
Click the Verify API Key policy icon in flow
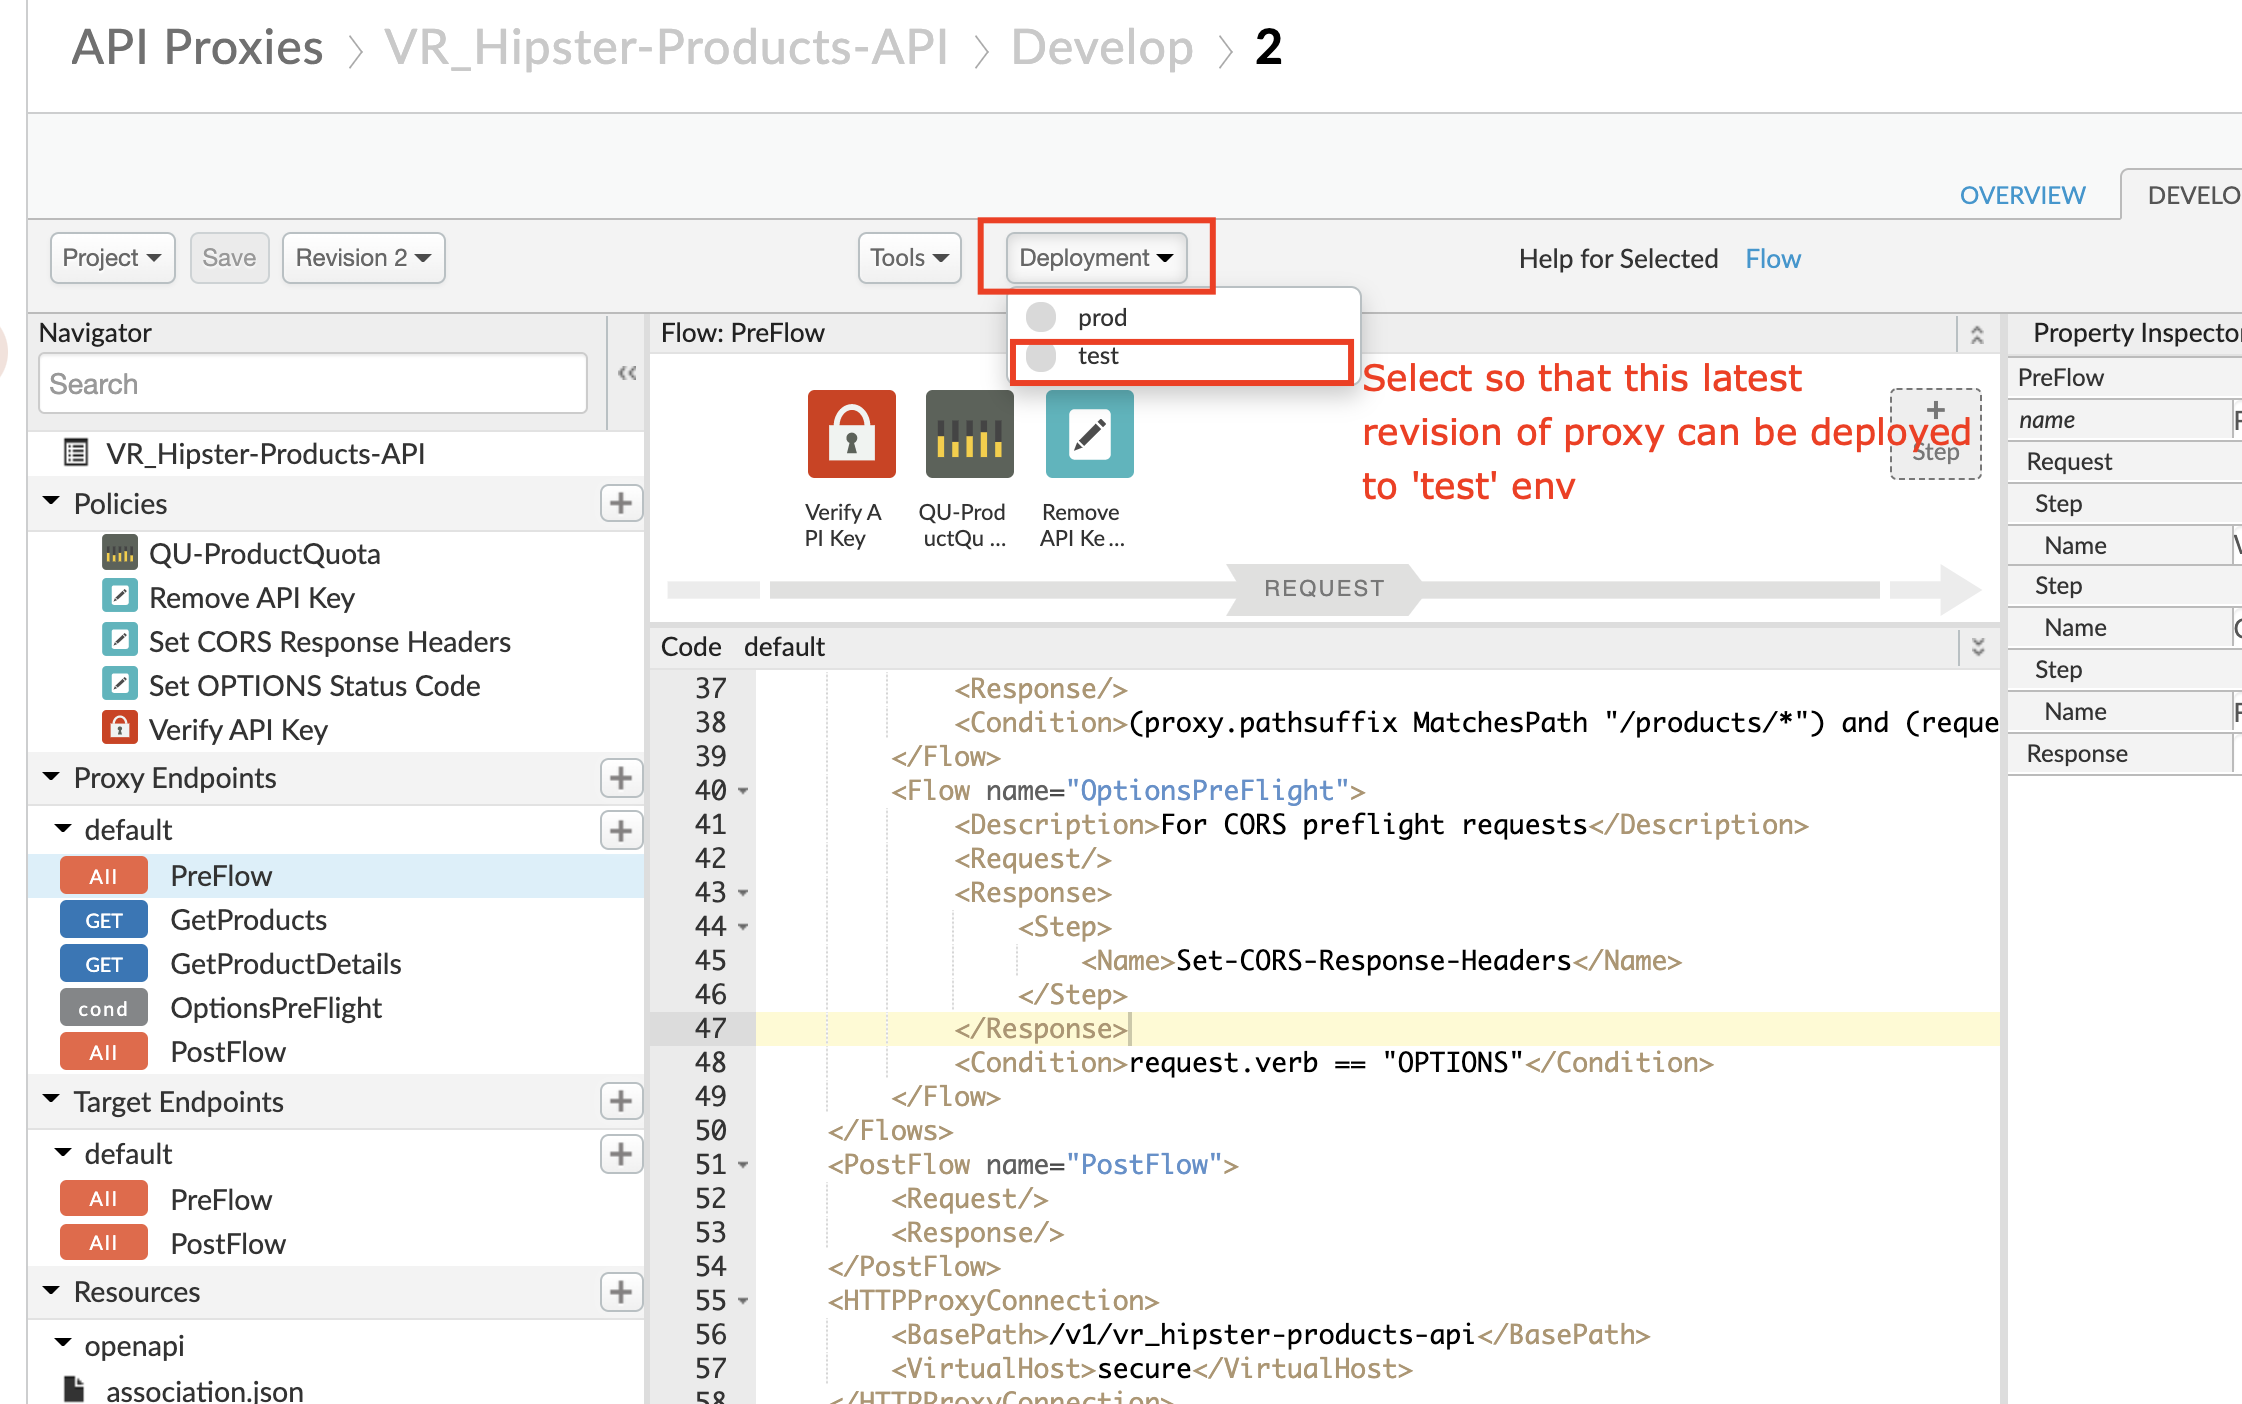851,434
